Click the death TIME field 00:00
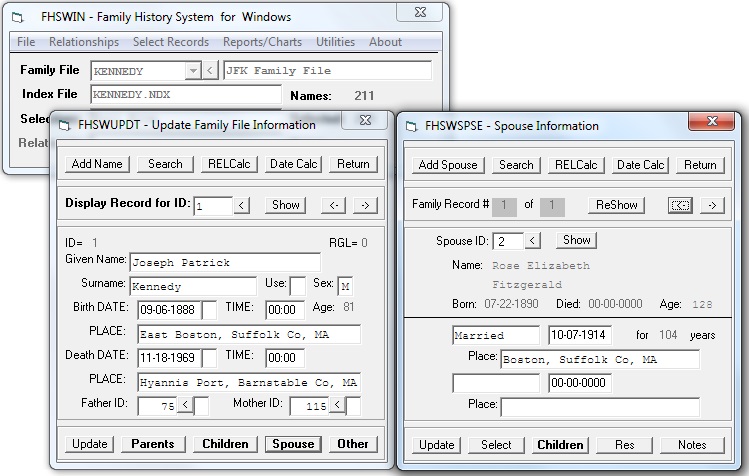 click(x=285, y=358)
